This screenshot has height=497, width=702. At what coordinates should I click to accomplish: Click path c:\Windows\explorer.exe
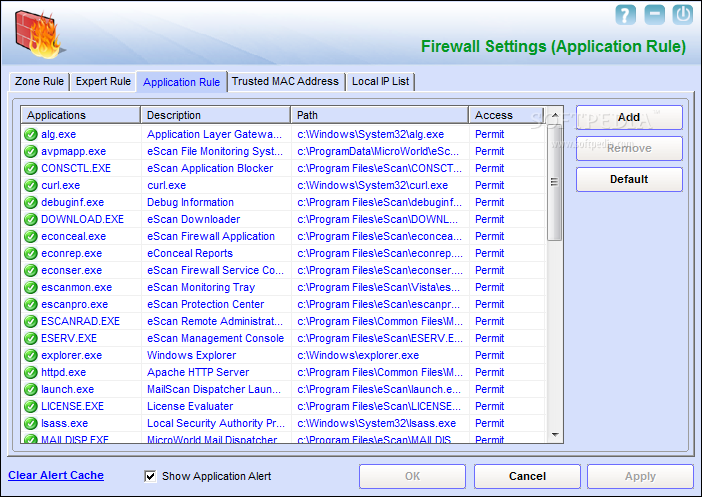(x=358, y=356)
